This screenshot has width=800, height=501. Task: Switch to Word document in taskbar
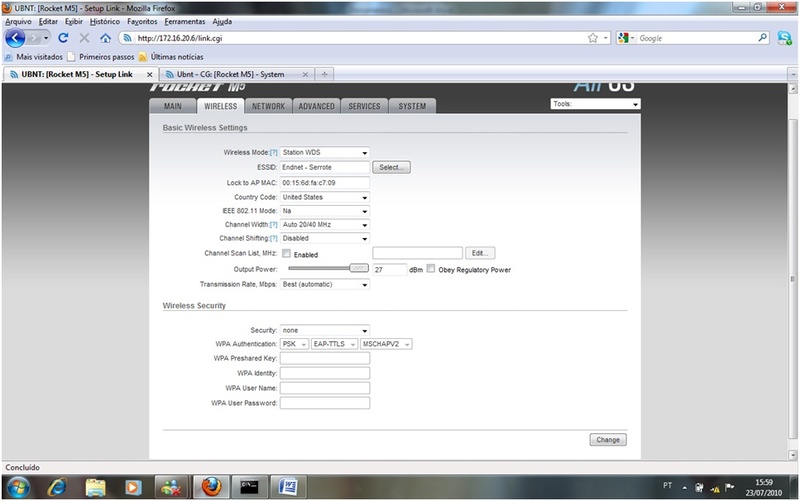point(288,487)
